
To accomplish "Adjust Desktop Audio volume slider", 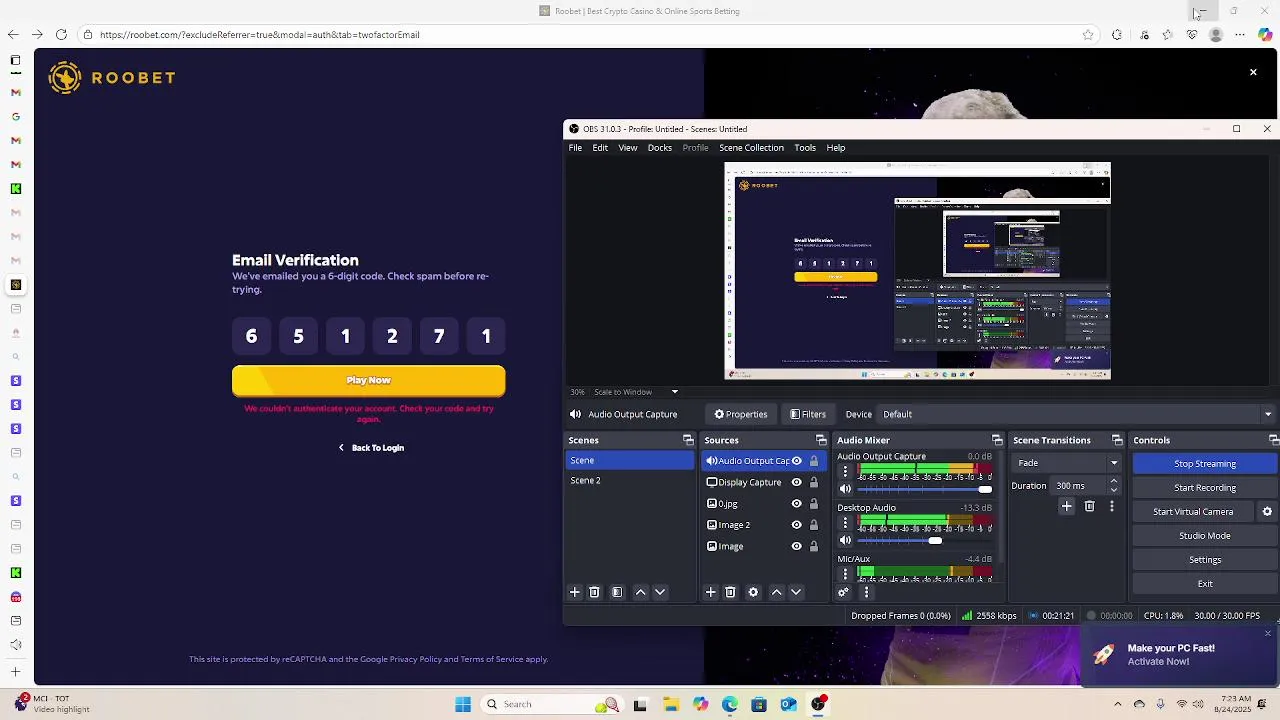I will [925, 540].
